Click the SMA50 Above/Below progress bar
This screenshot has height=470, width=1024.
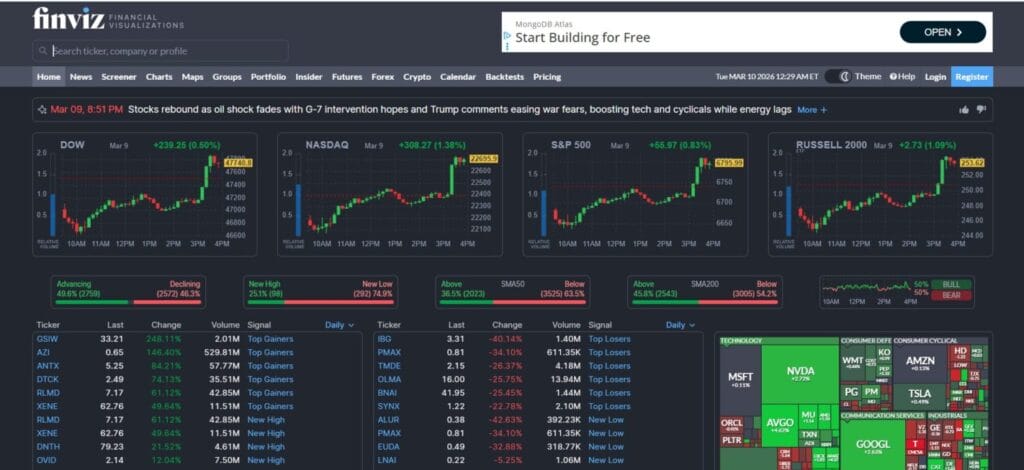pyautogui.click(x=513, y=302)
